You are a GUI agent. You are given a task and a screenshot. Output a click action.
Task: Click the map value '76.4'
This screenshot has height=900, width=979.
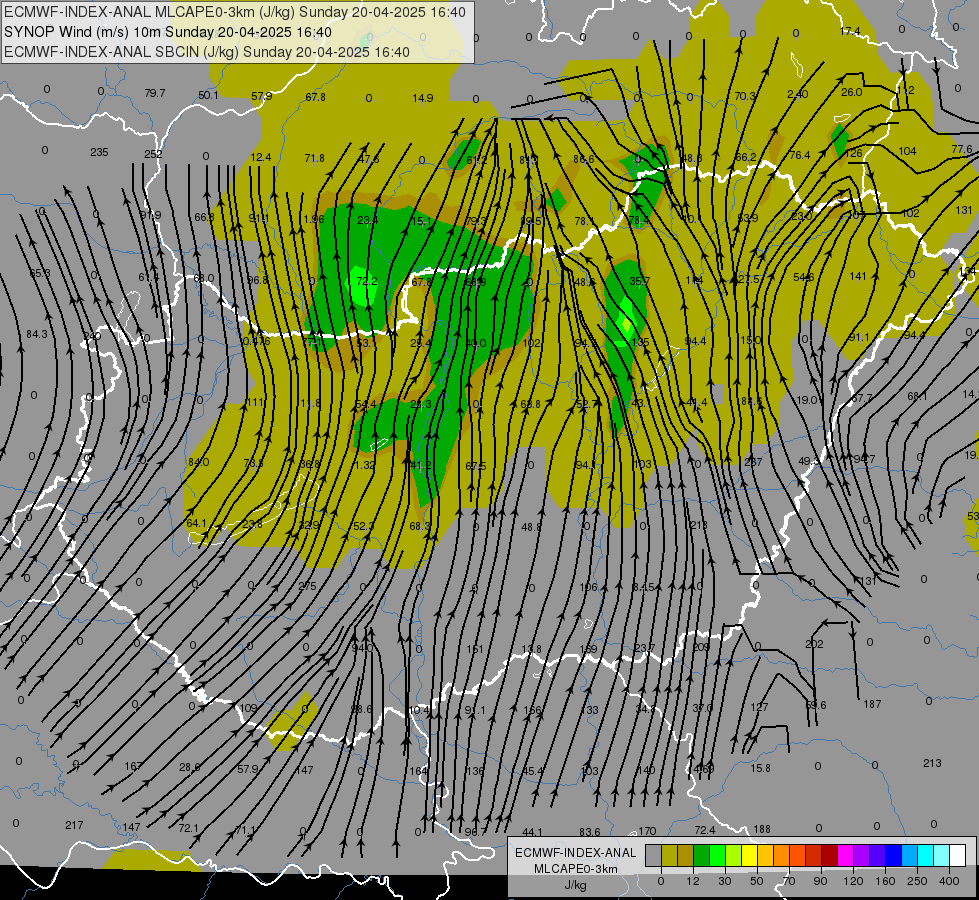[x=800, y=155]
